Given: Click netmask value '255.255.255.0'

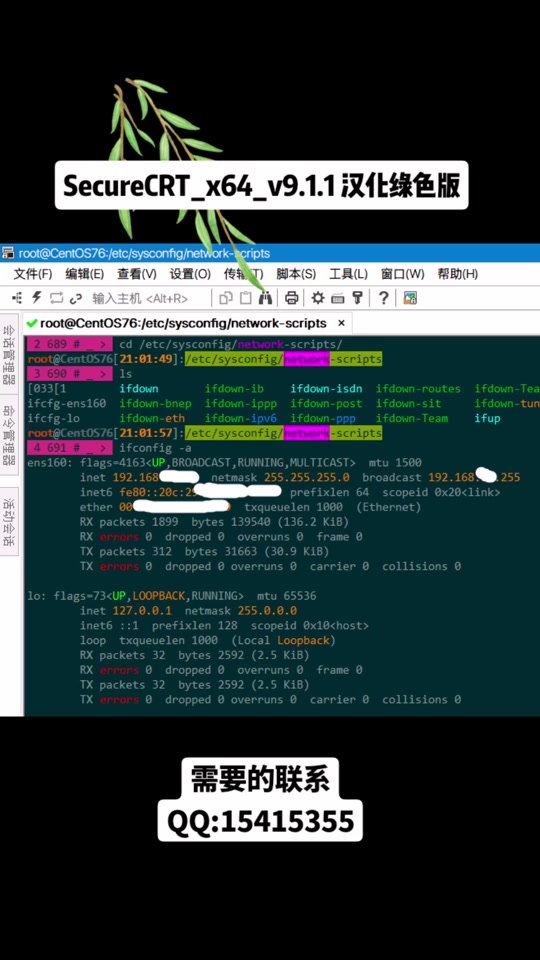Looking at the screenshot, I should [x=307, y=478].
